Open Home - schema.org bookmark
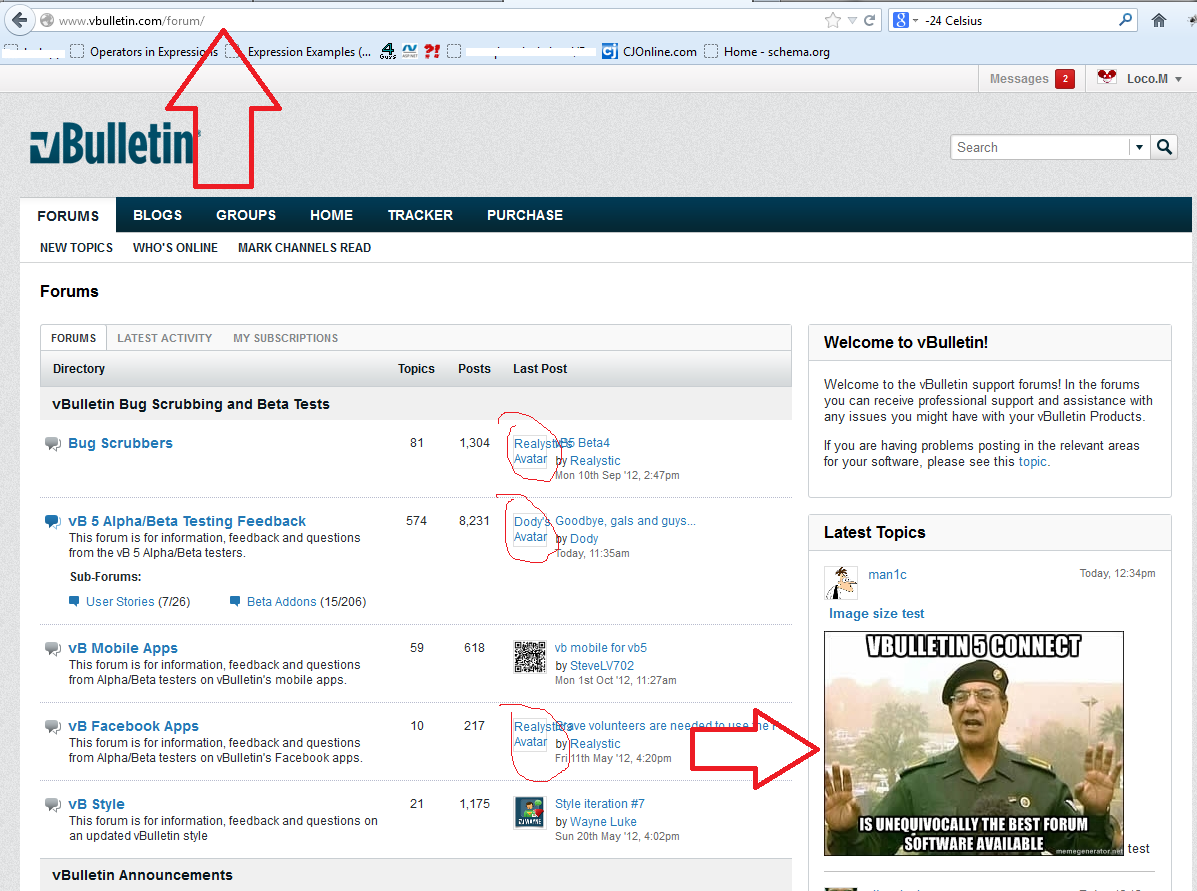 (x=766, y=51)
